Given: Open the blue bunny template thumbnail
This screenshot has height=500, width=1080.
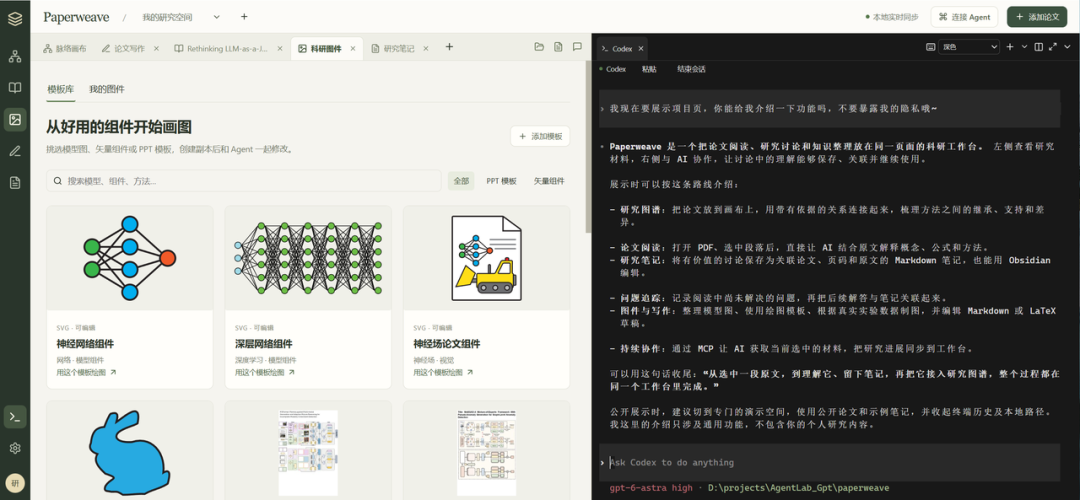Looking at the screenshot, I should [129, 450].
